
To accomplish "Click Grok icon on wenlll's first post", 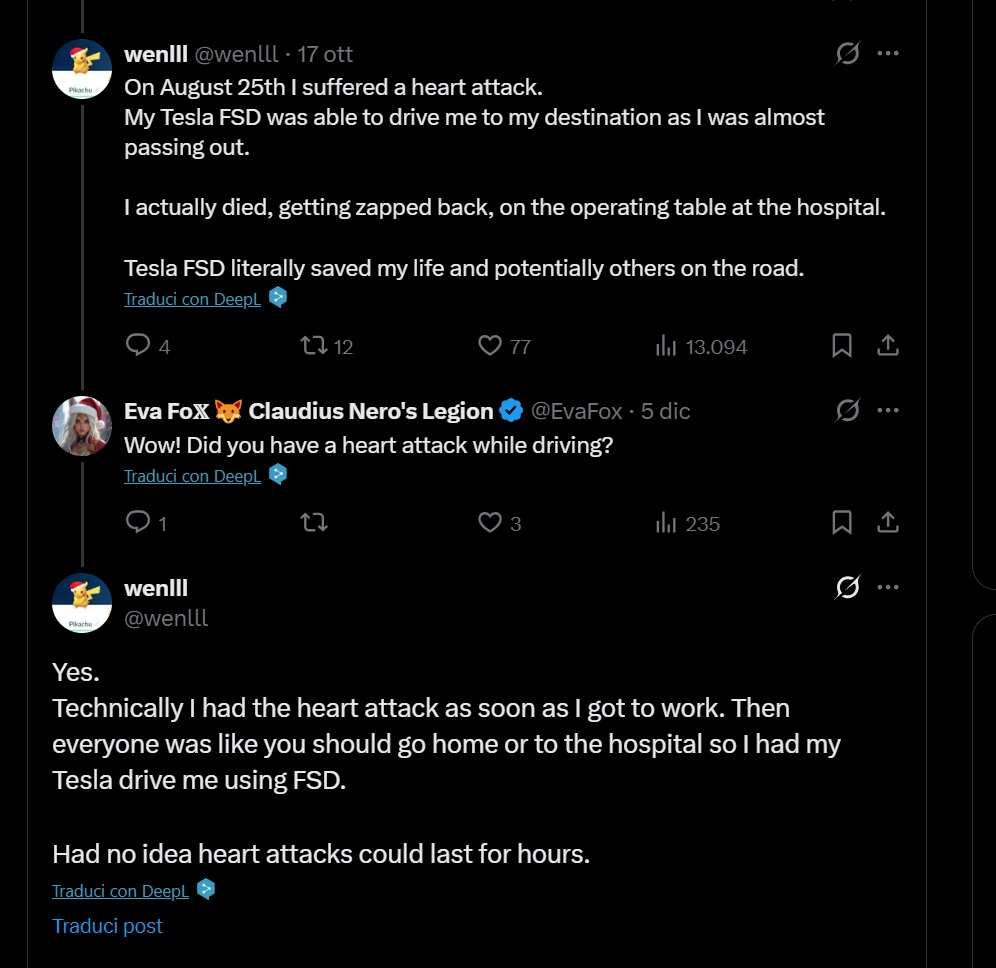I will point(847,54).
